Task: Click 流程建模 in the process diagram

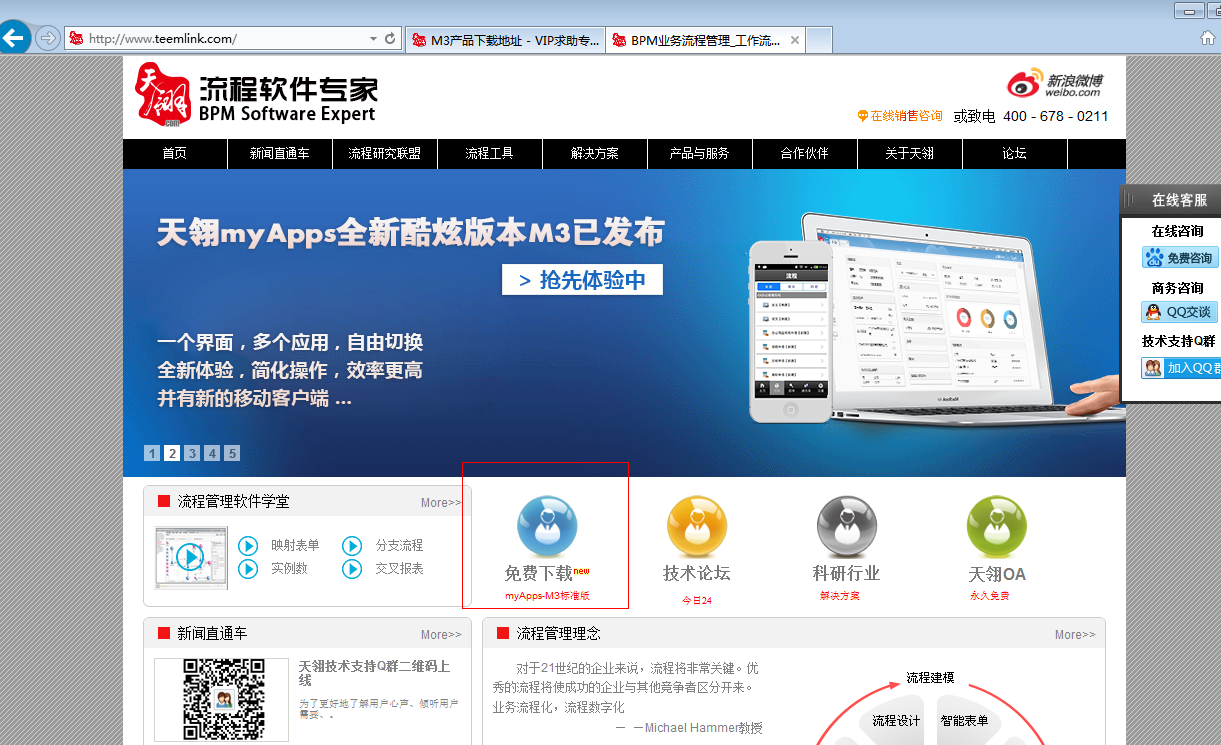Action: click(930, 678)
